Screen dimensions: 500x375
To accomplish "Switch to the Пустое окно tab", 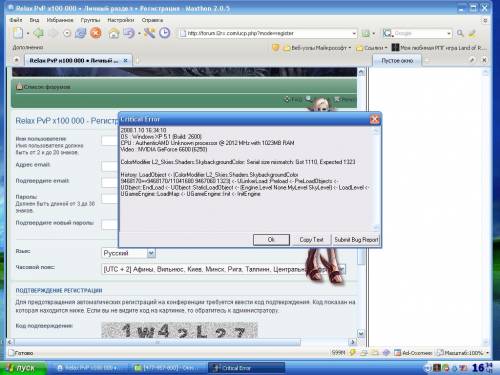I will coord(397,61).
